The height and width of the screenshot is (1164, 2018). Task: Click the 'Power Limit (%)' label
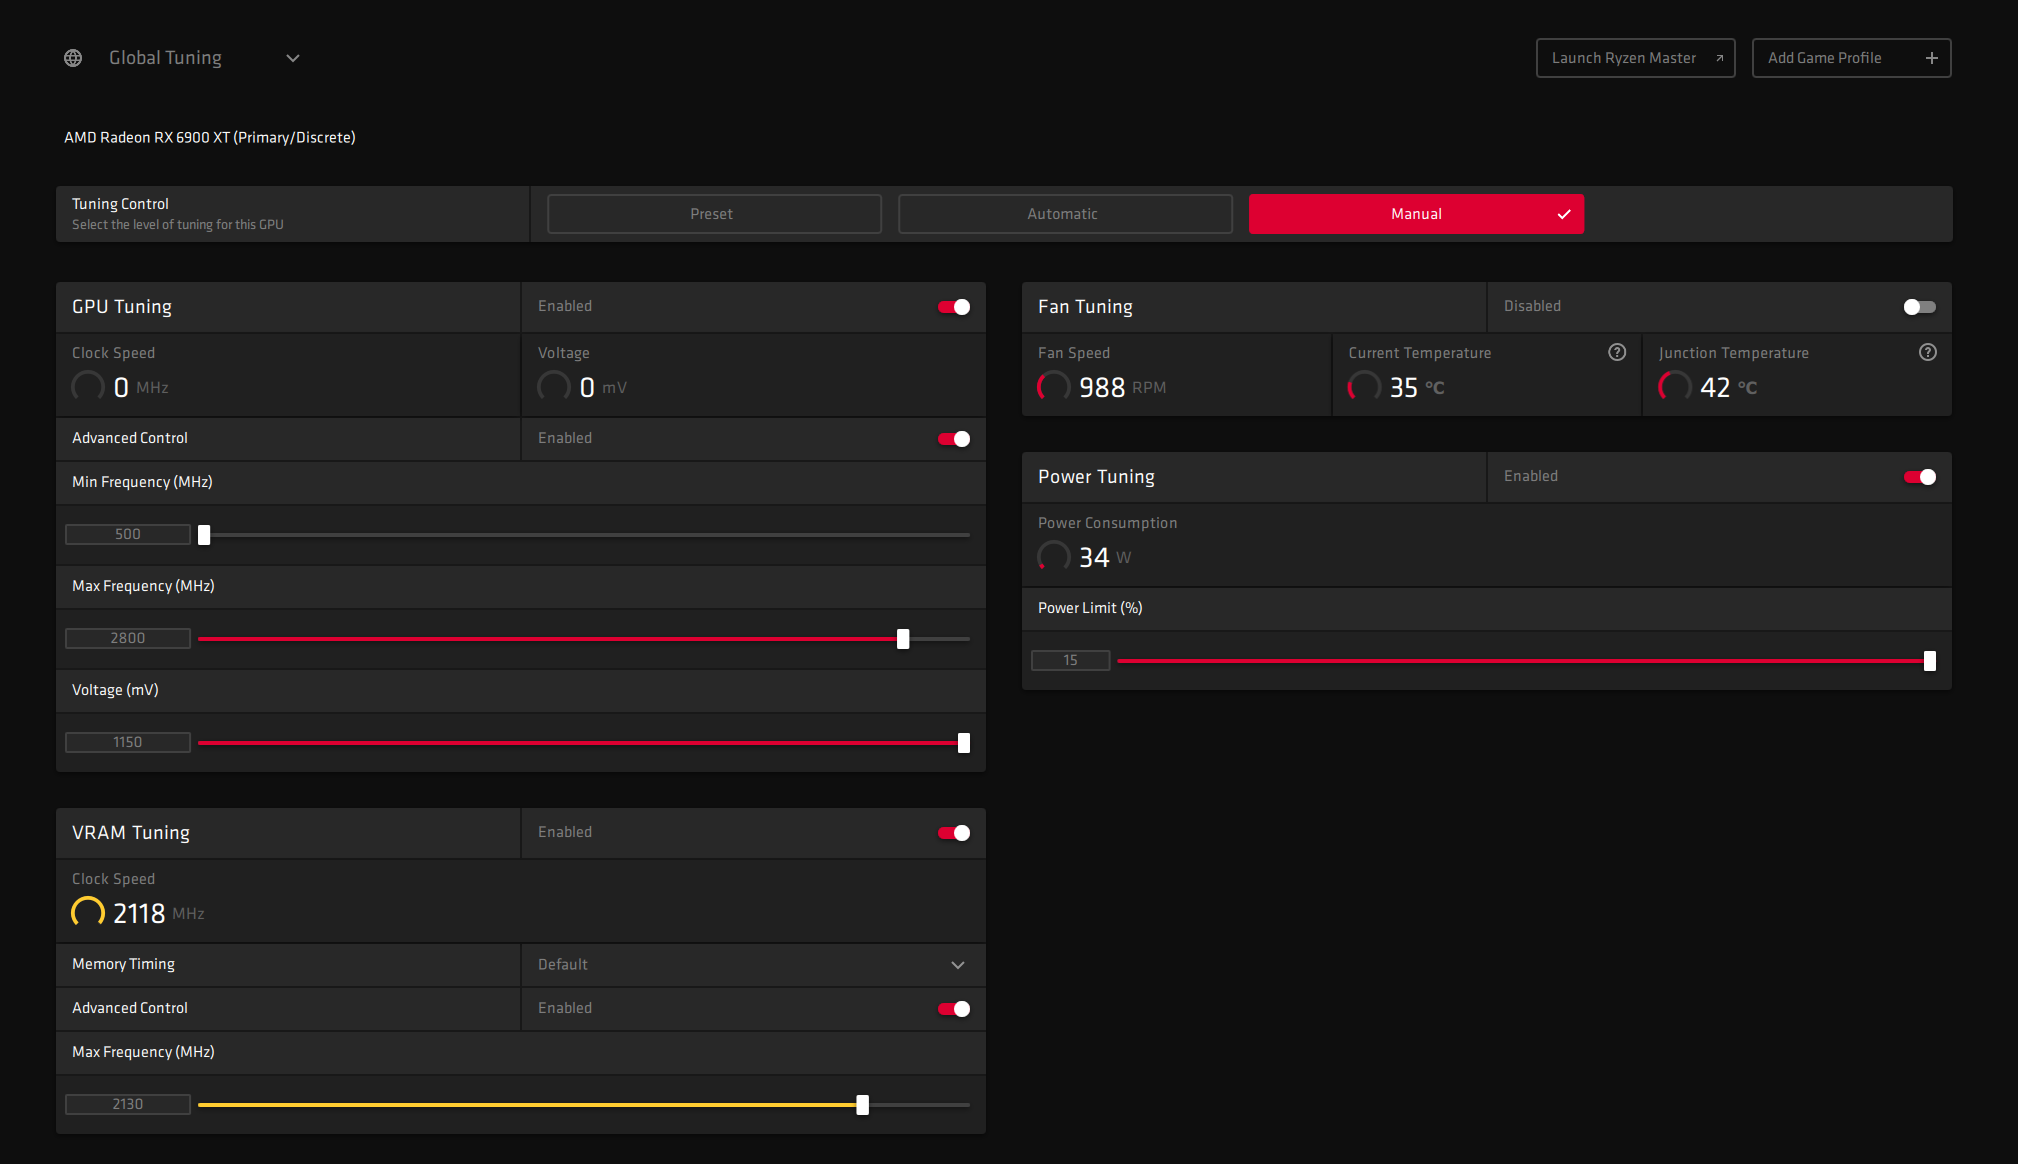click(x=1090, y=608)
